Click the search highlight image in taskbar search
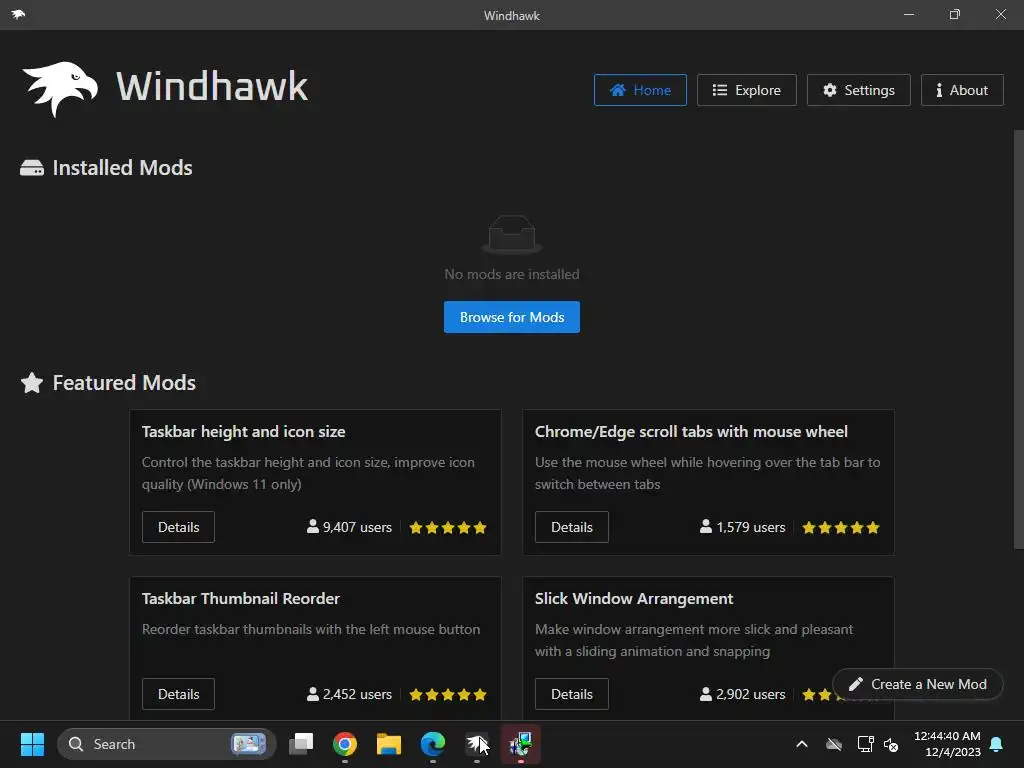Screen dimensions: 1024x768 (248, 744)
